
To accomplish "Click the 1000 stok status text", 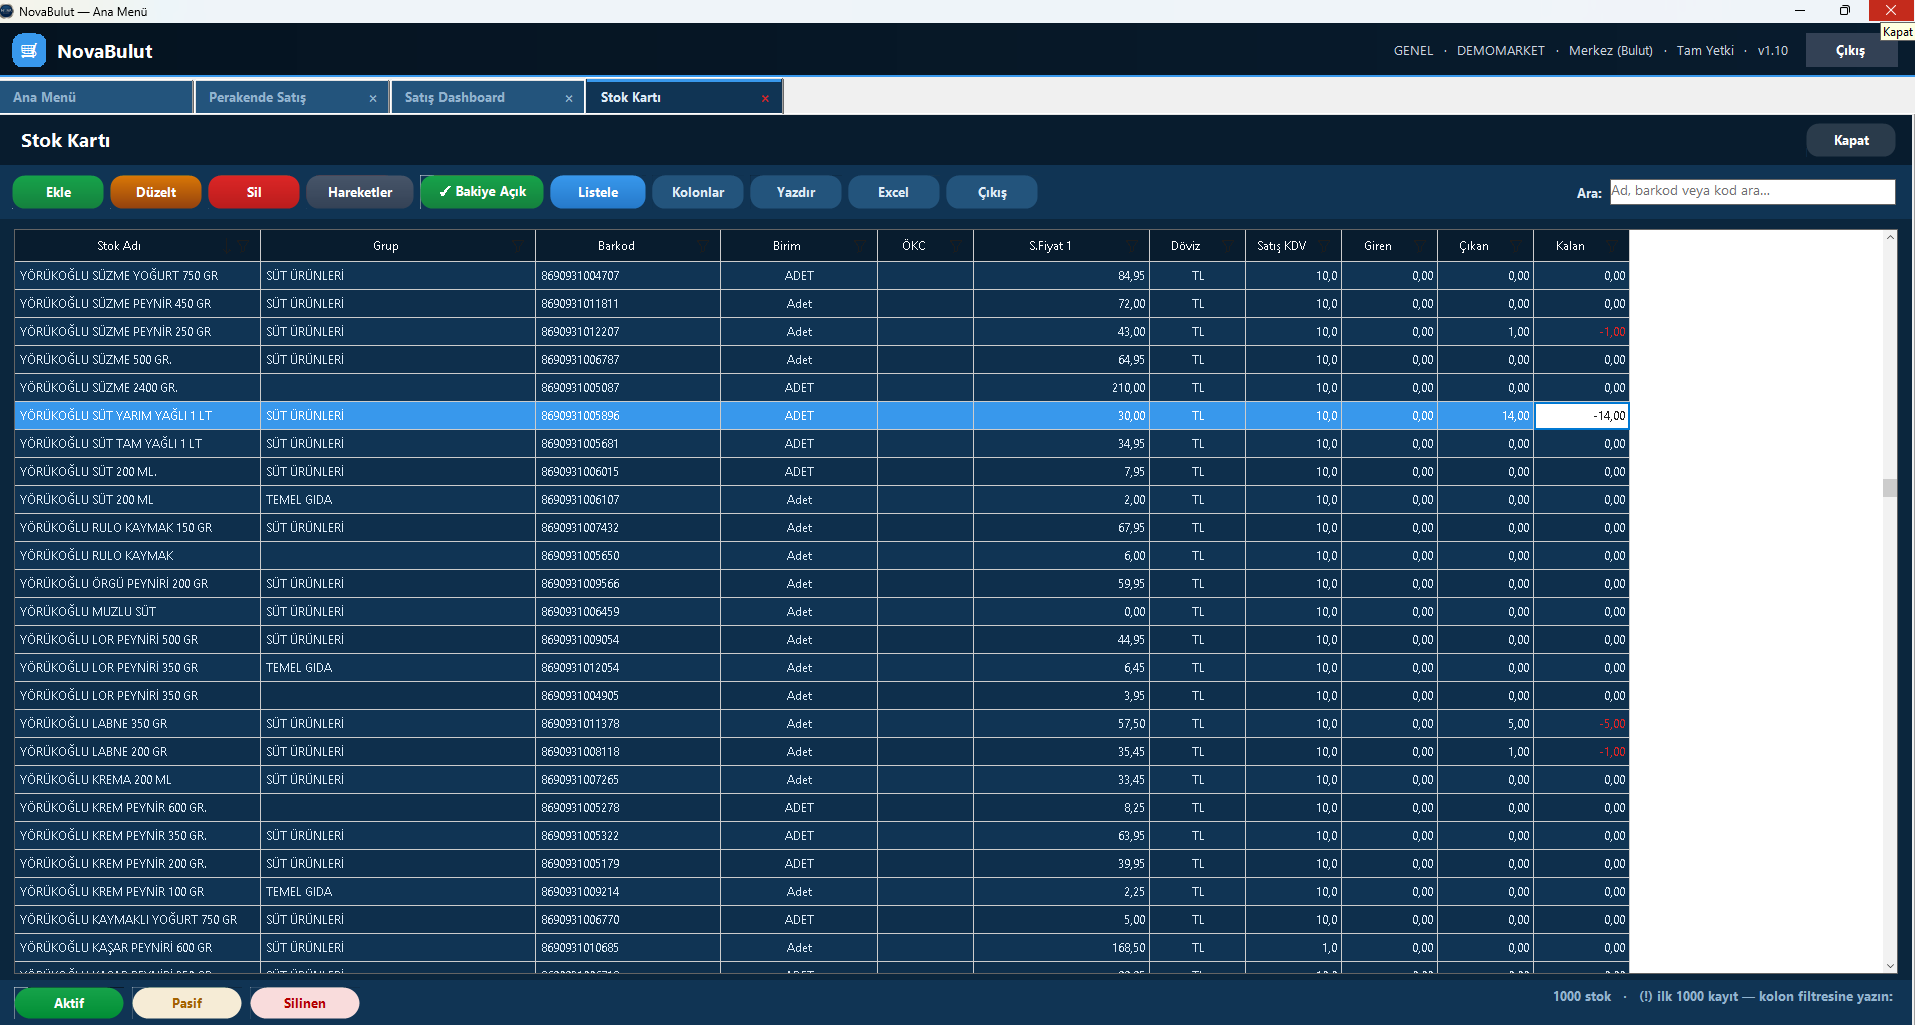I will point(1582,996).
